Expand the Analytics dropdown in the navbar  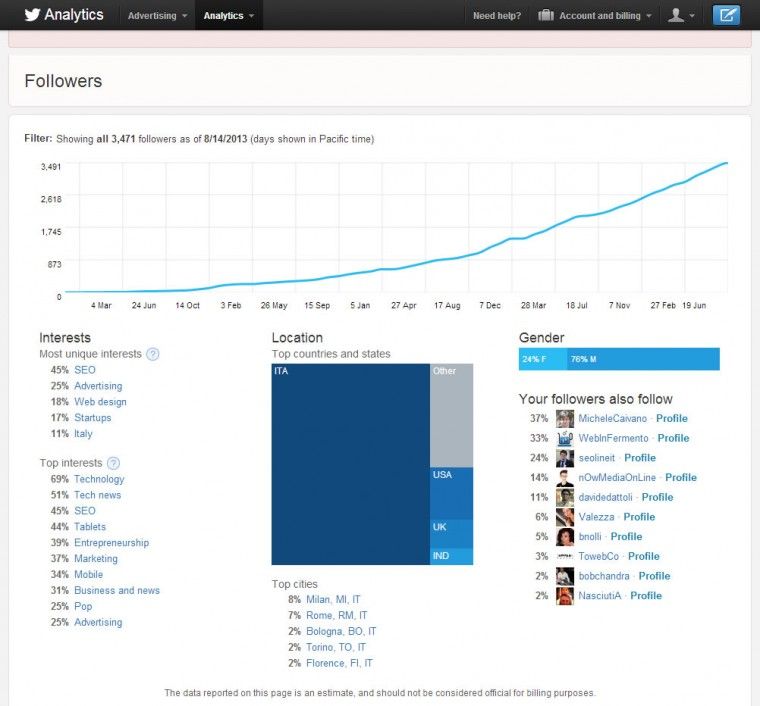click(x=229, y=16)
